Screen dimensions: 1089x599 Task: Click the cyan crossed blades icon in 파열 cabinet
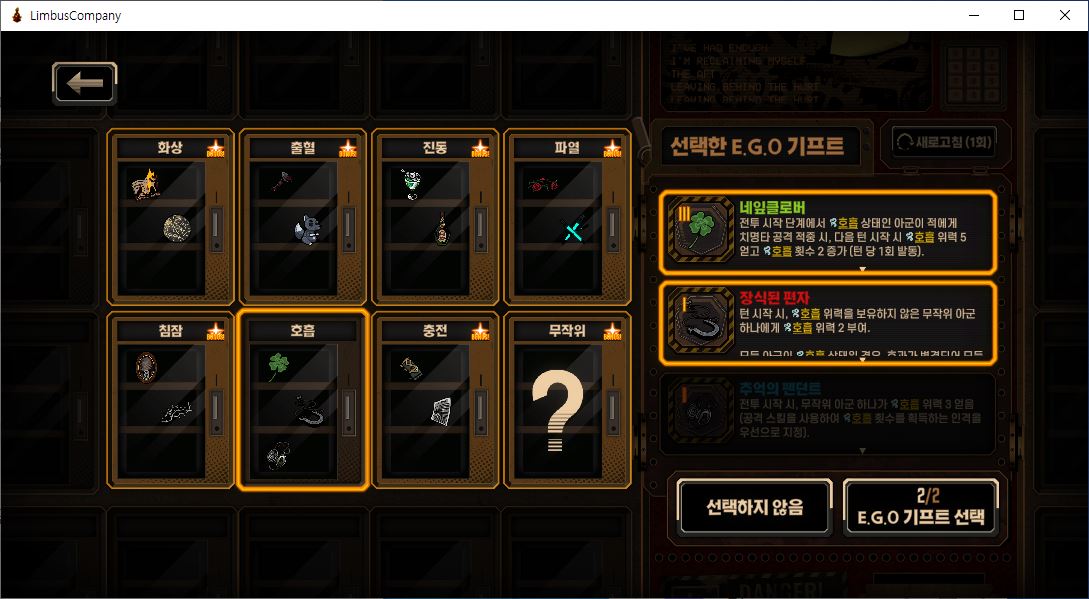tap(574, 230)
